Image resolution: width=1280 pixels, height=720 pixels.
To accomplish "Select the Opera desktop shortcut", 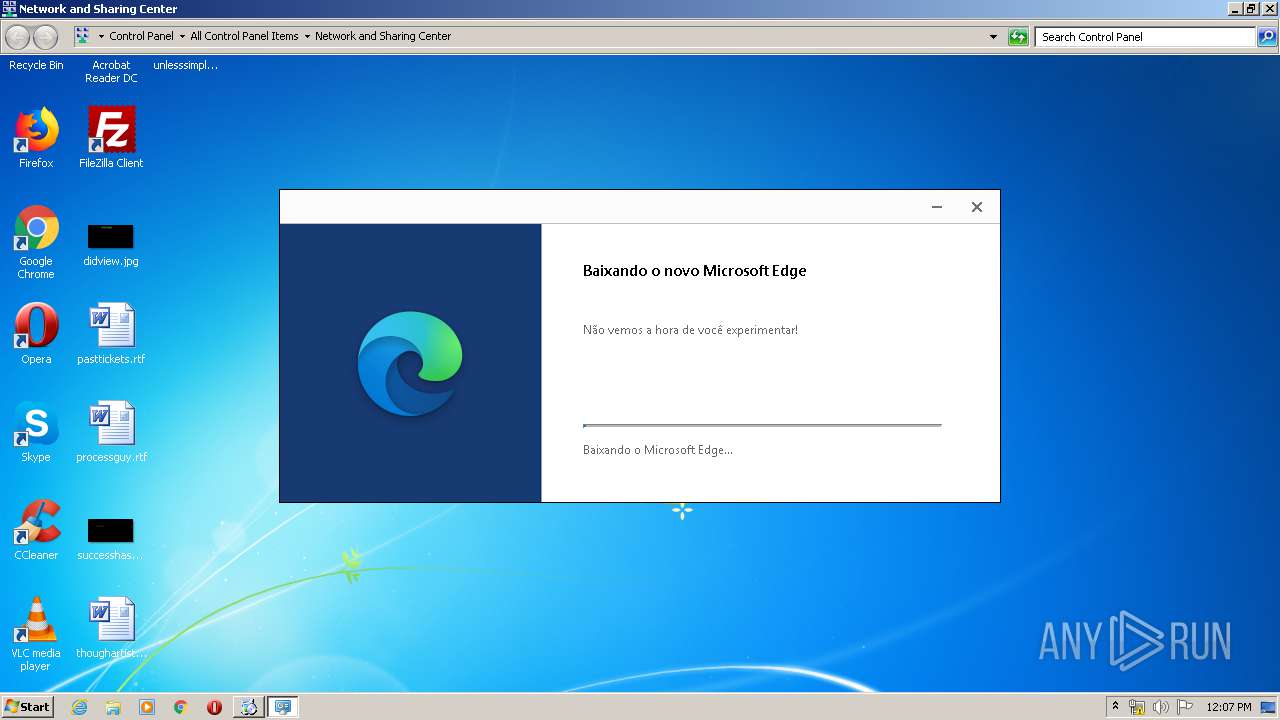I will click(36, 334).
